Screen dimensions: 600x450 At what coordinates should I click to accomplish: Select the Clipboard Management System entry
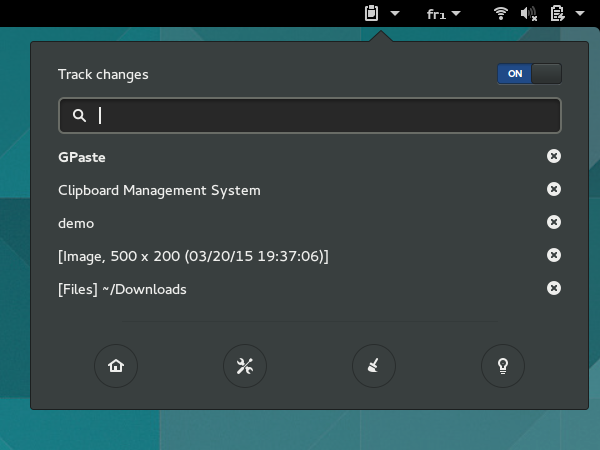[x=159, y=191]
